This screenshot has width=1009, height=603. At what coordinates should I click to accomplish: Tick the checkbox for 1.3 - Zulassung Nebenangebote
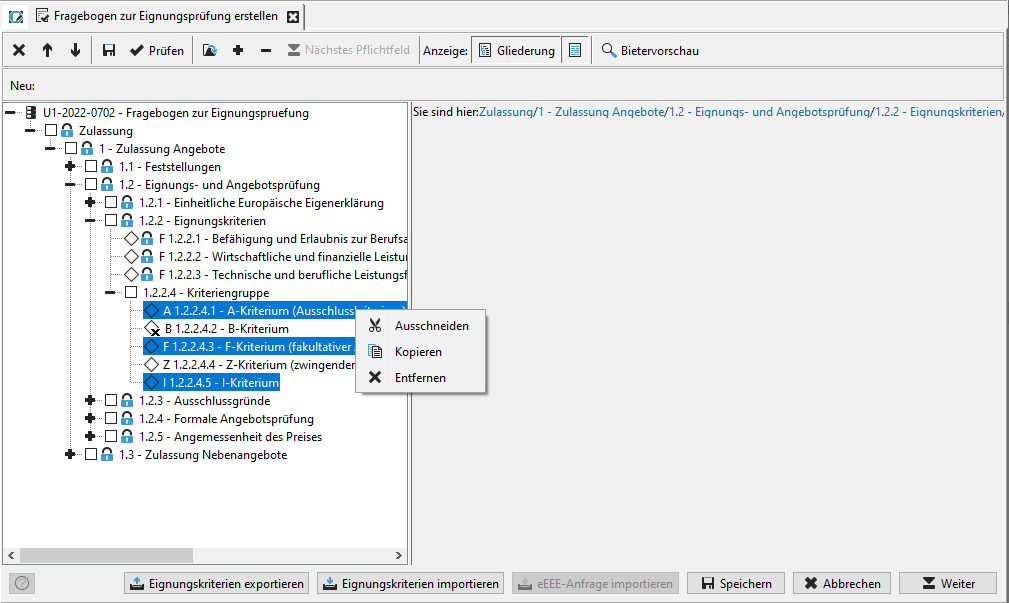[91, 455]
